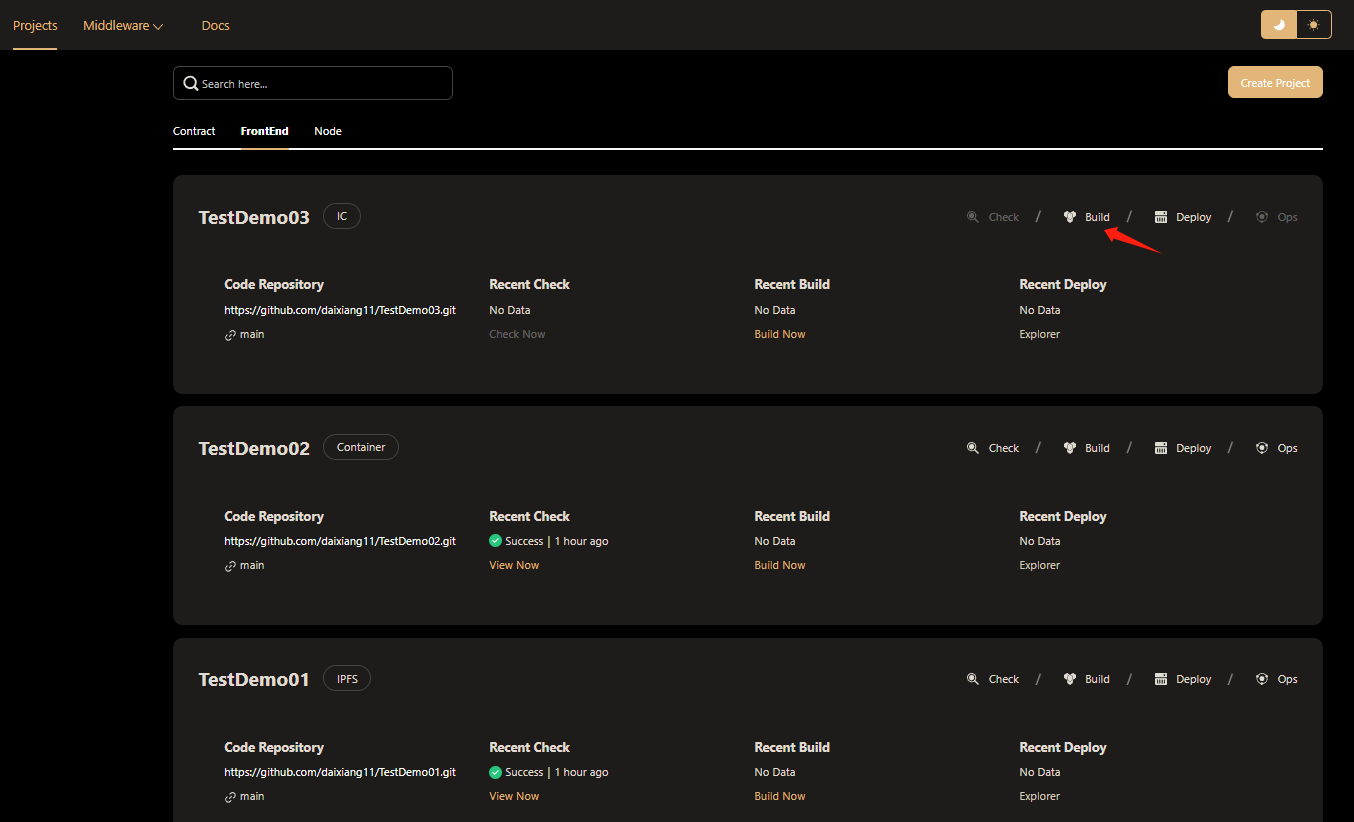Click Build Now link under TestDemo03
1354x822 pixels.
(x=780, y=334)
